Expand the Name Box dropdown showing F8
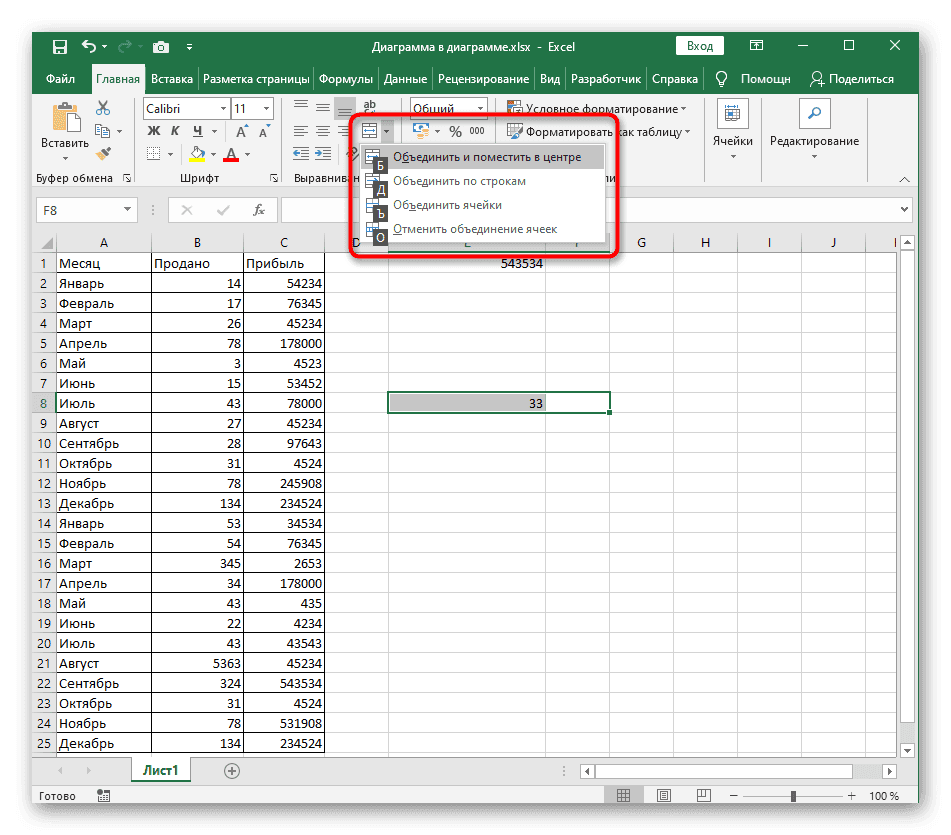This screenshot has width=951, height=835. pyautogui.click(x=128, y=210)
